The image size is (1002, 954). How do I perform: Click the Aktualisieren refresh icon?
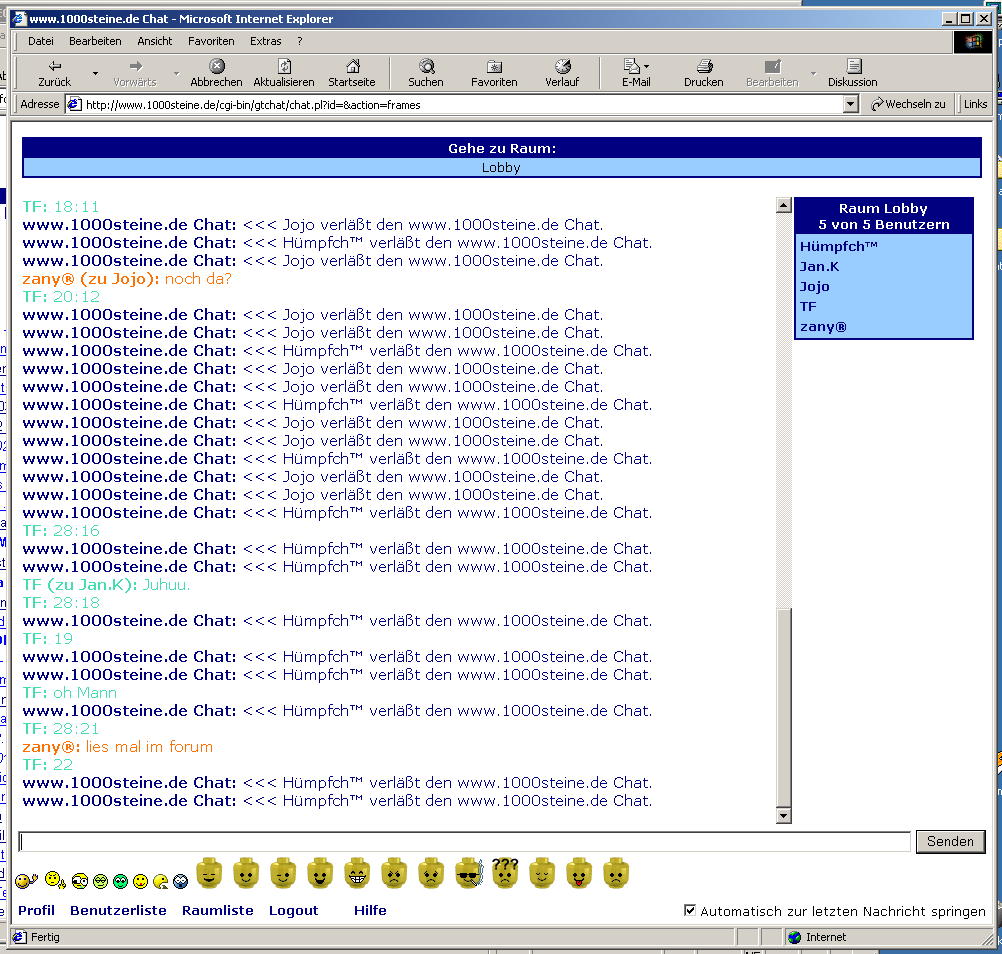pyautogui.click(x=284, y=66)
